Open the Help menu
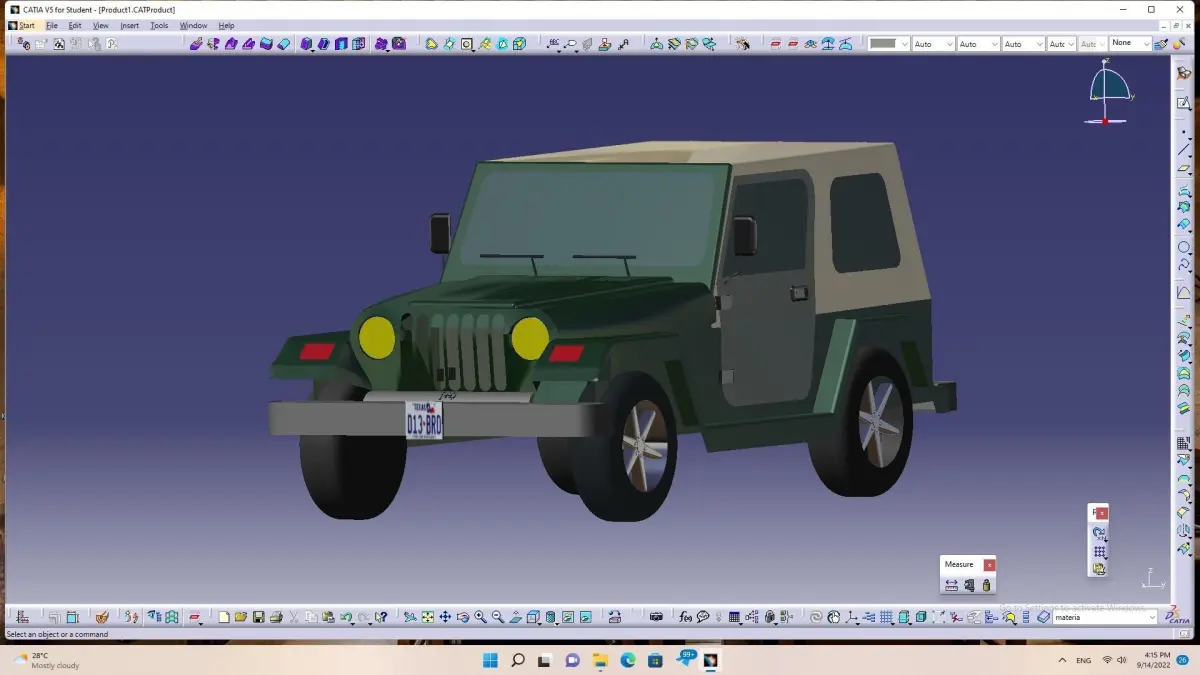The image size is (1200, 675). pos(226,25)
